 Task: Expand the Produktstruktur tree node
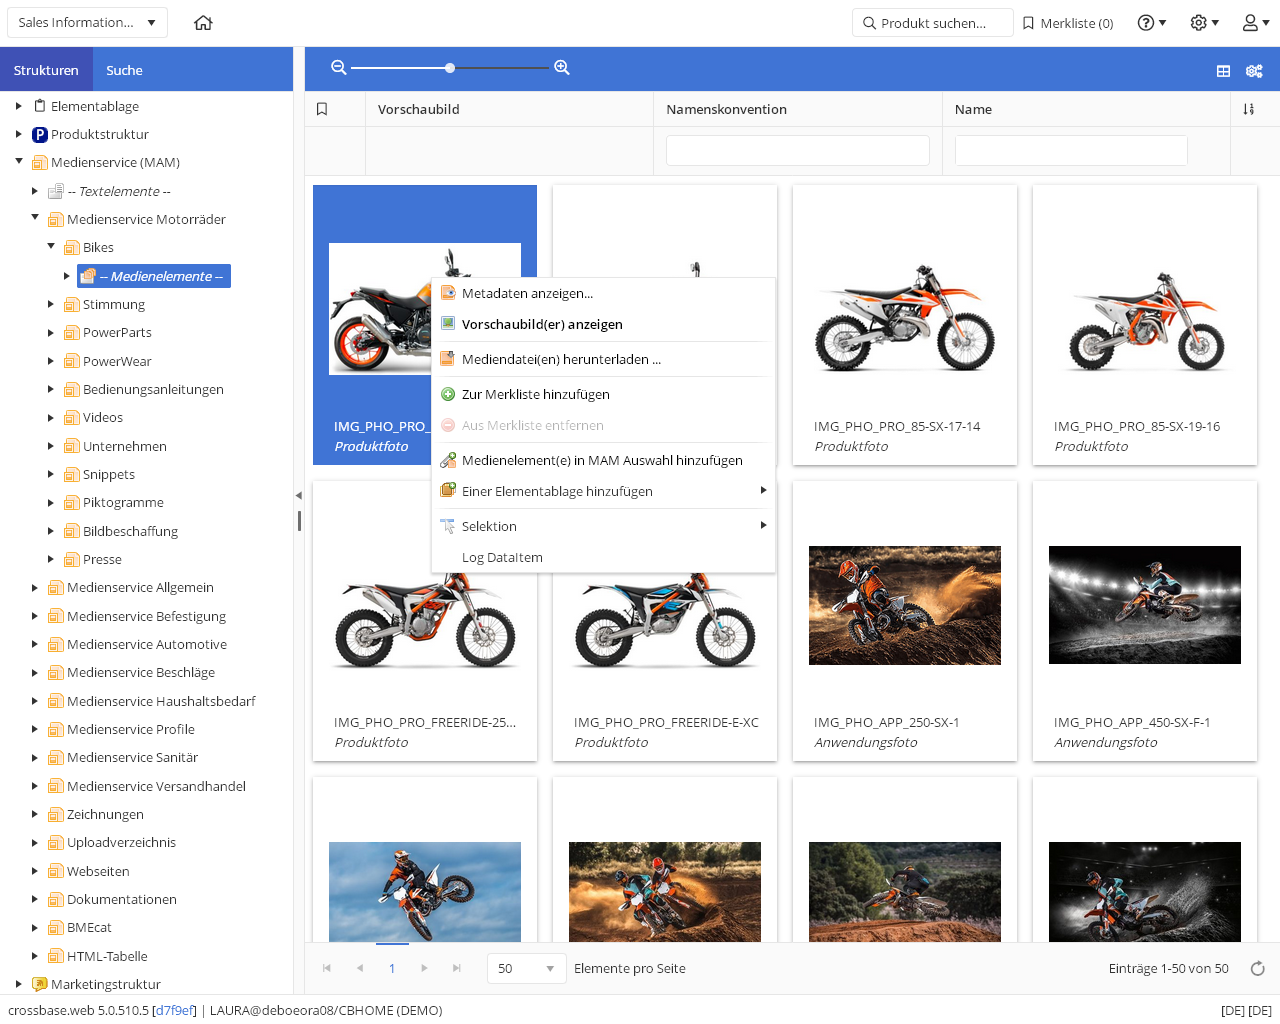click(x=18, y=134)
